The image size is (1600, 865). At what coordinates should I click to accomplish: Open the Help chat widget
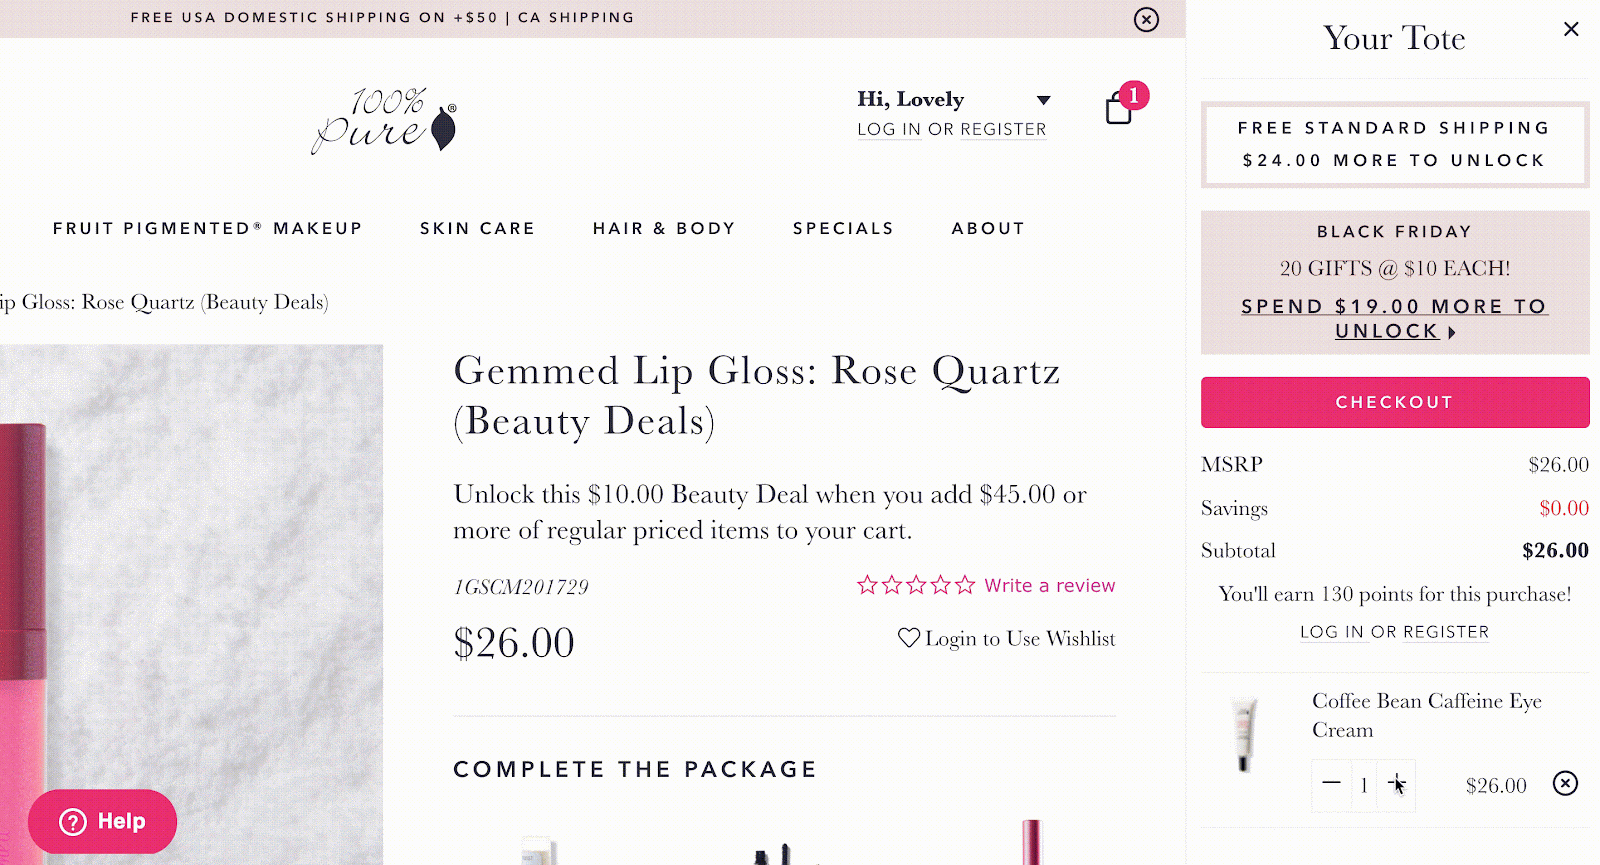(x=102, y=821)
